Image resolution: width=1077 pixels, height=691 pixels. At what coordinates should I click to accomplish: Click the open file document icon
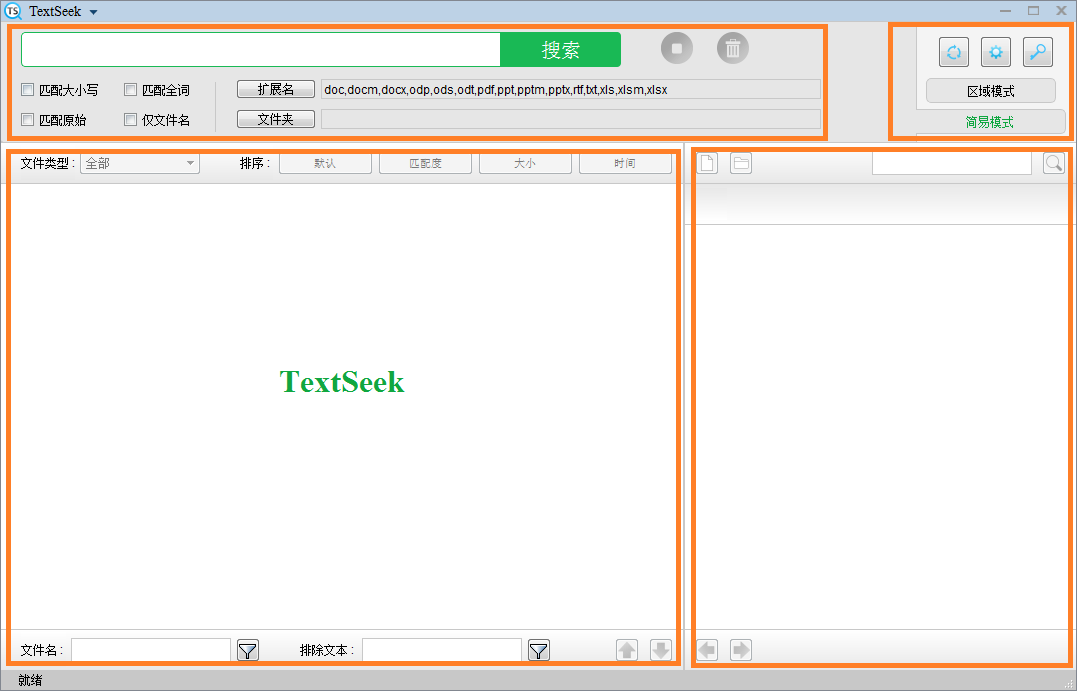pos(707,163)
